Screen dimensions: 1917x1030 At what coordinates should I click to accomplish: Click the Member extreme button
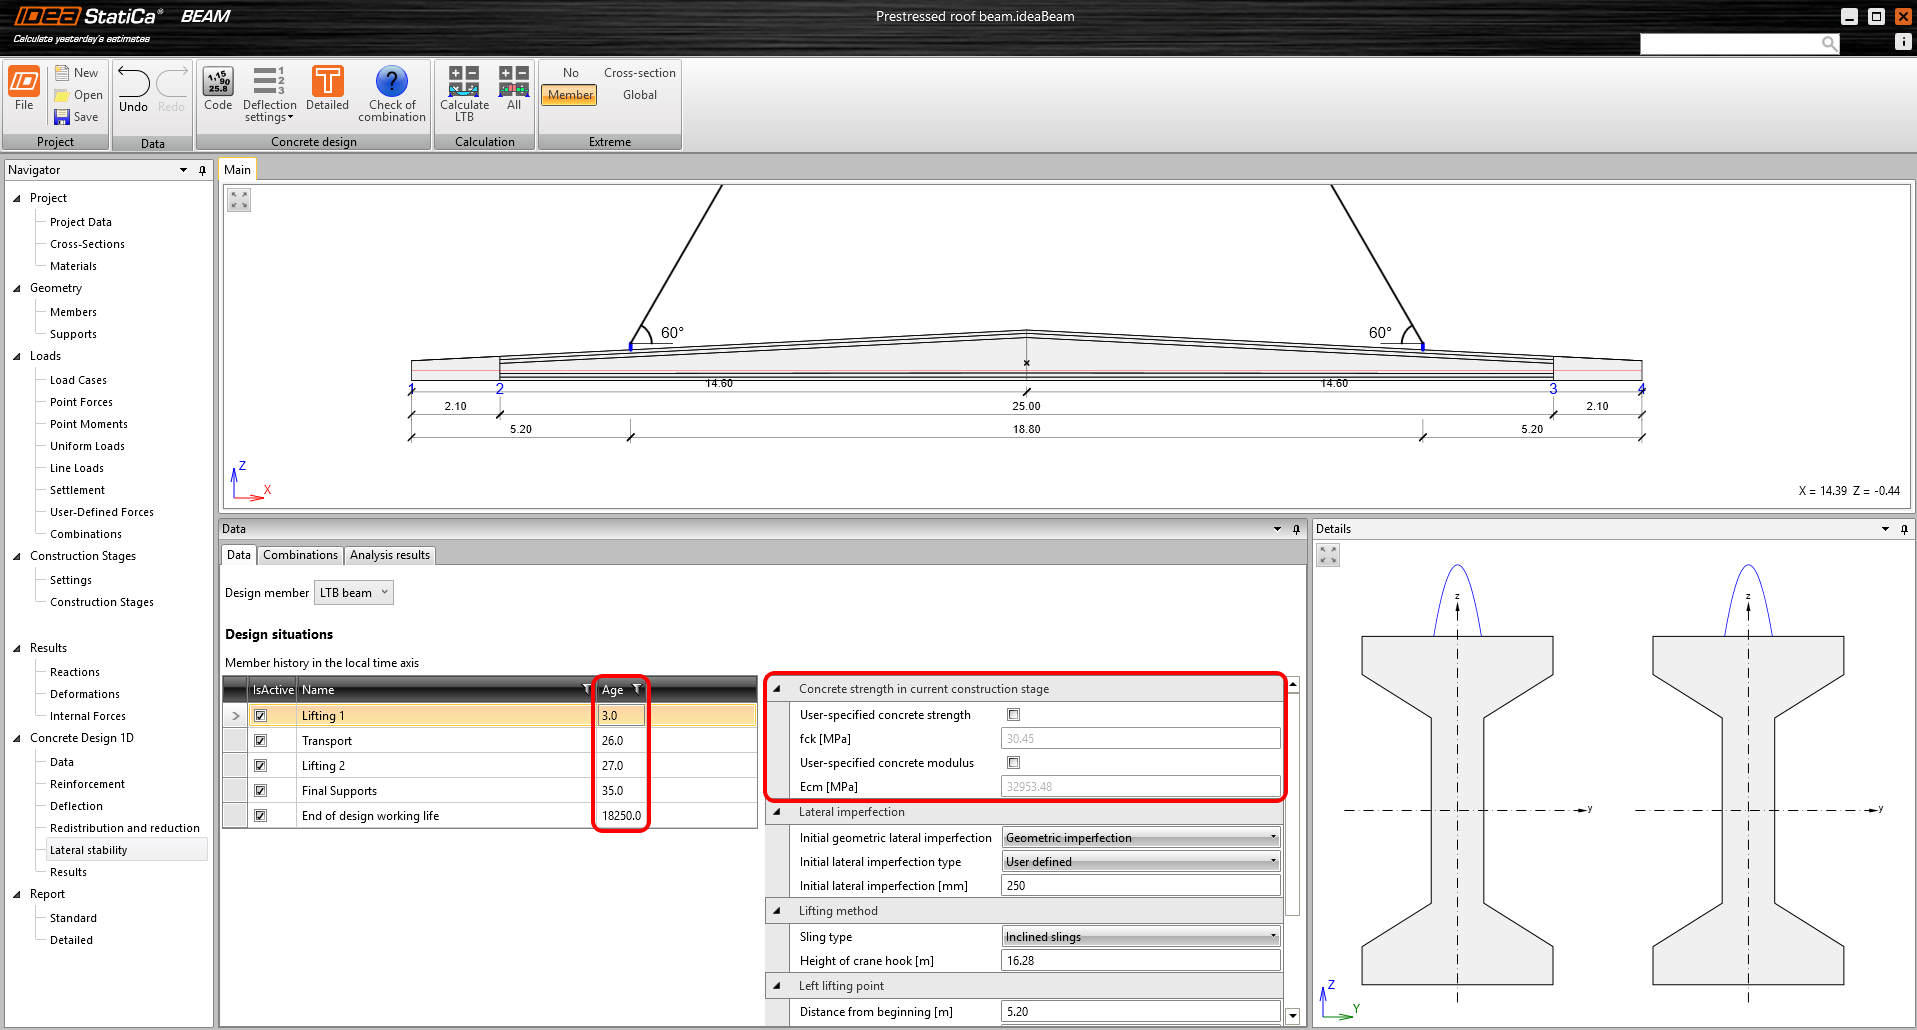[x=568, y=94]
